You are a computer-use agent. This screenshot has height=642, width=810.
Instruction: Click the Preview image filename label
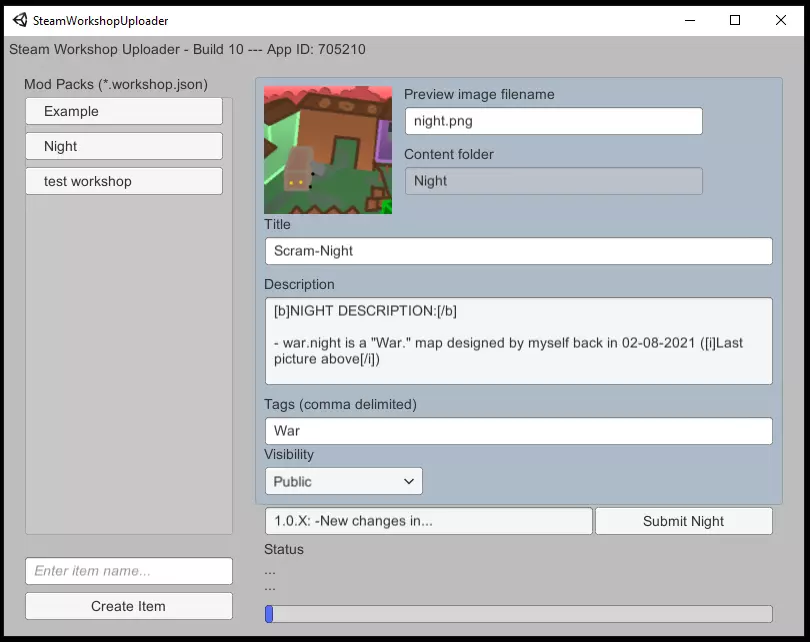pyautogui.click(x=479, y=95)
